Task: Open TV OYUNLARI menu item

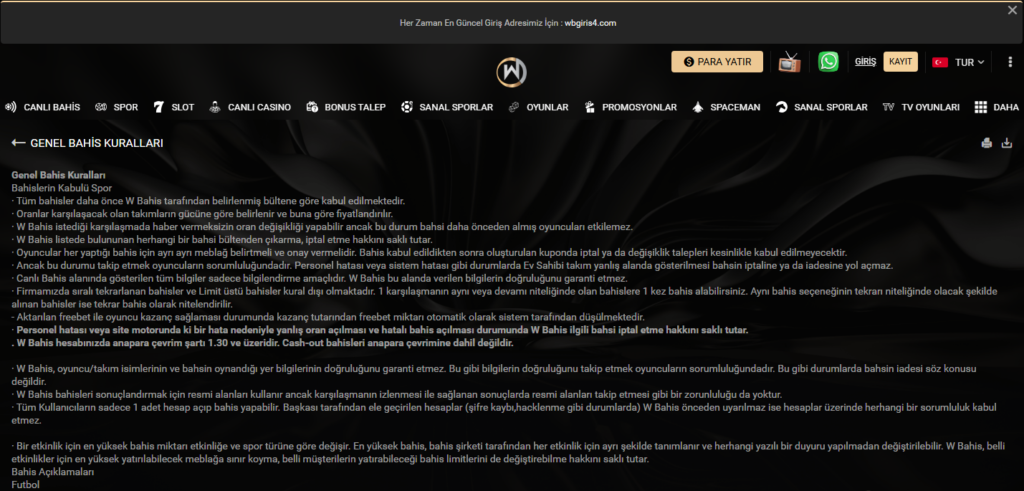Action: click(x=931, y=107)
